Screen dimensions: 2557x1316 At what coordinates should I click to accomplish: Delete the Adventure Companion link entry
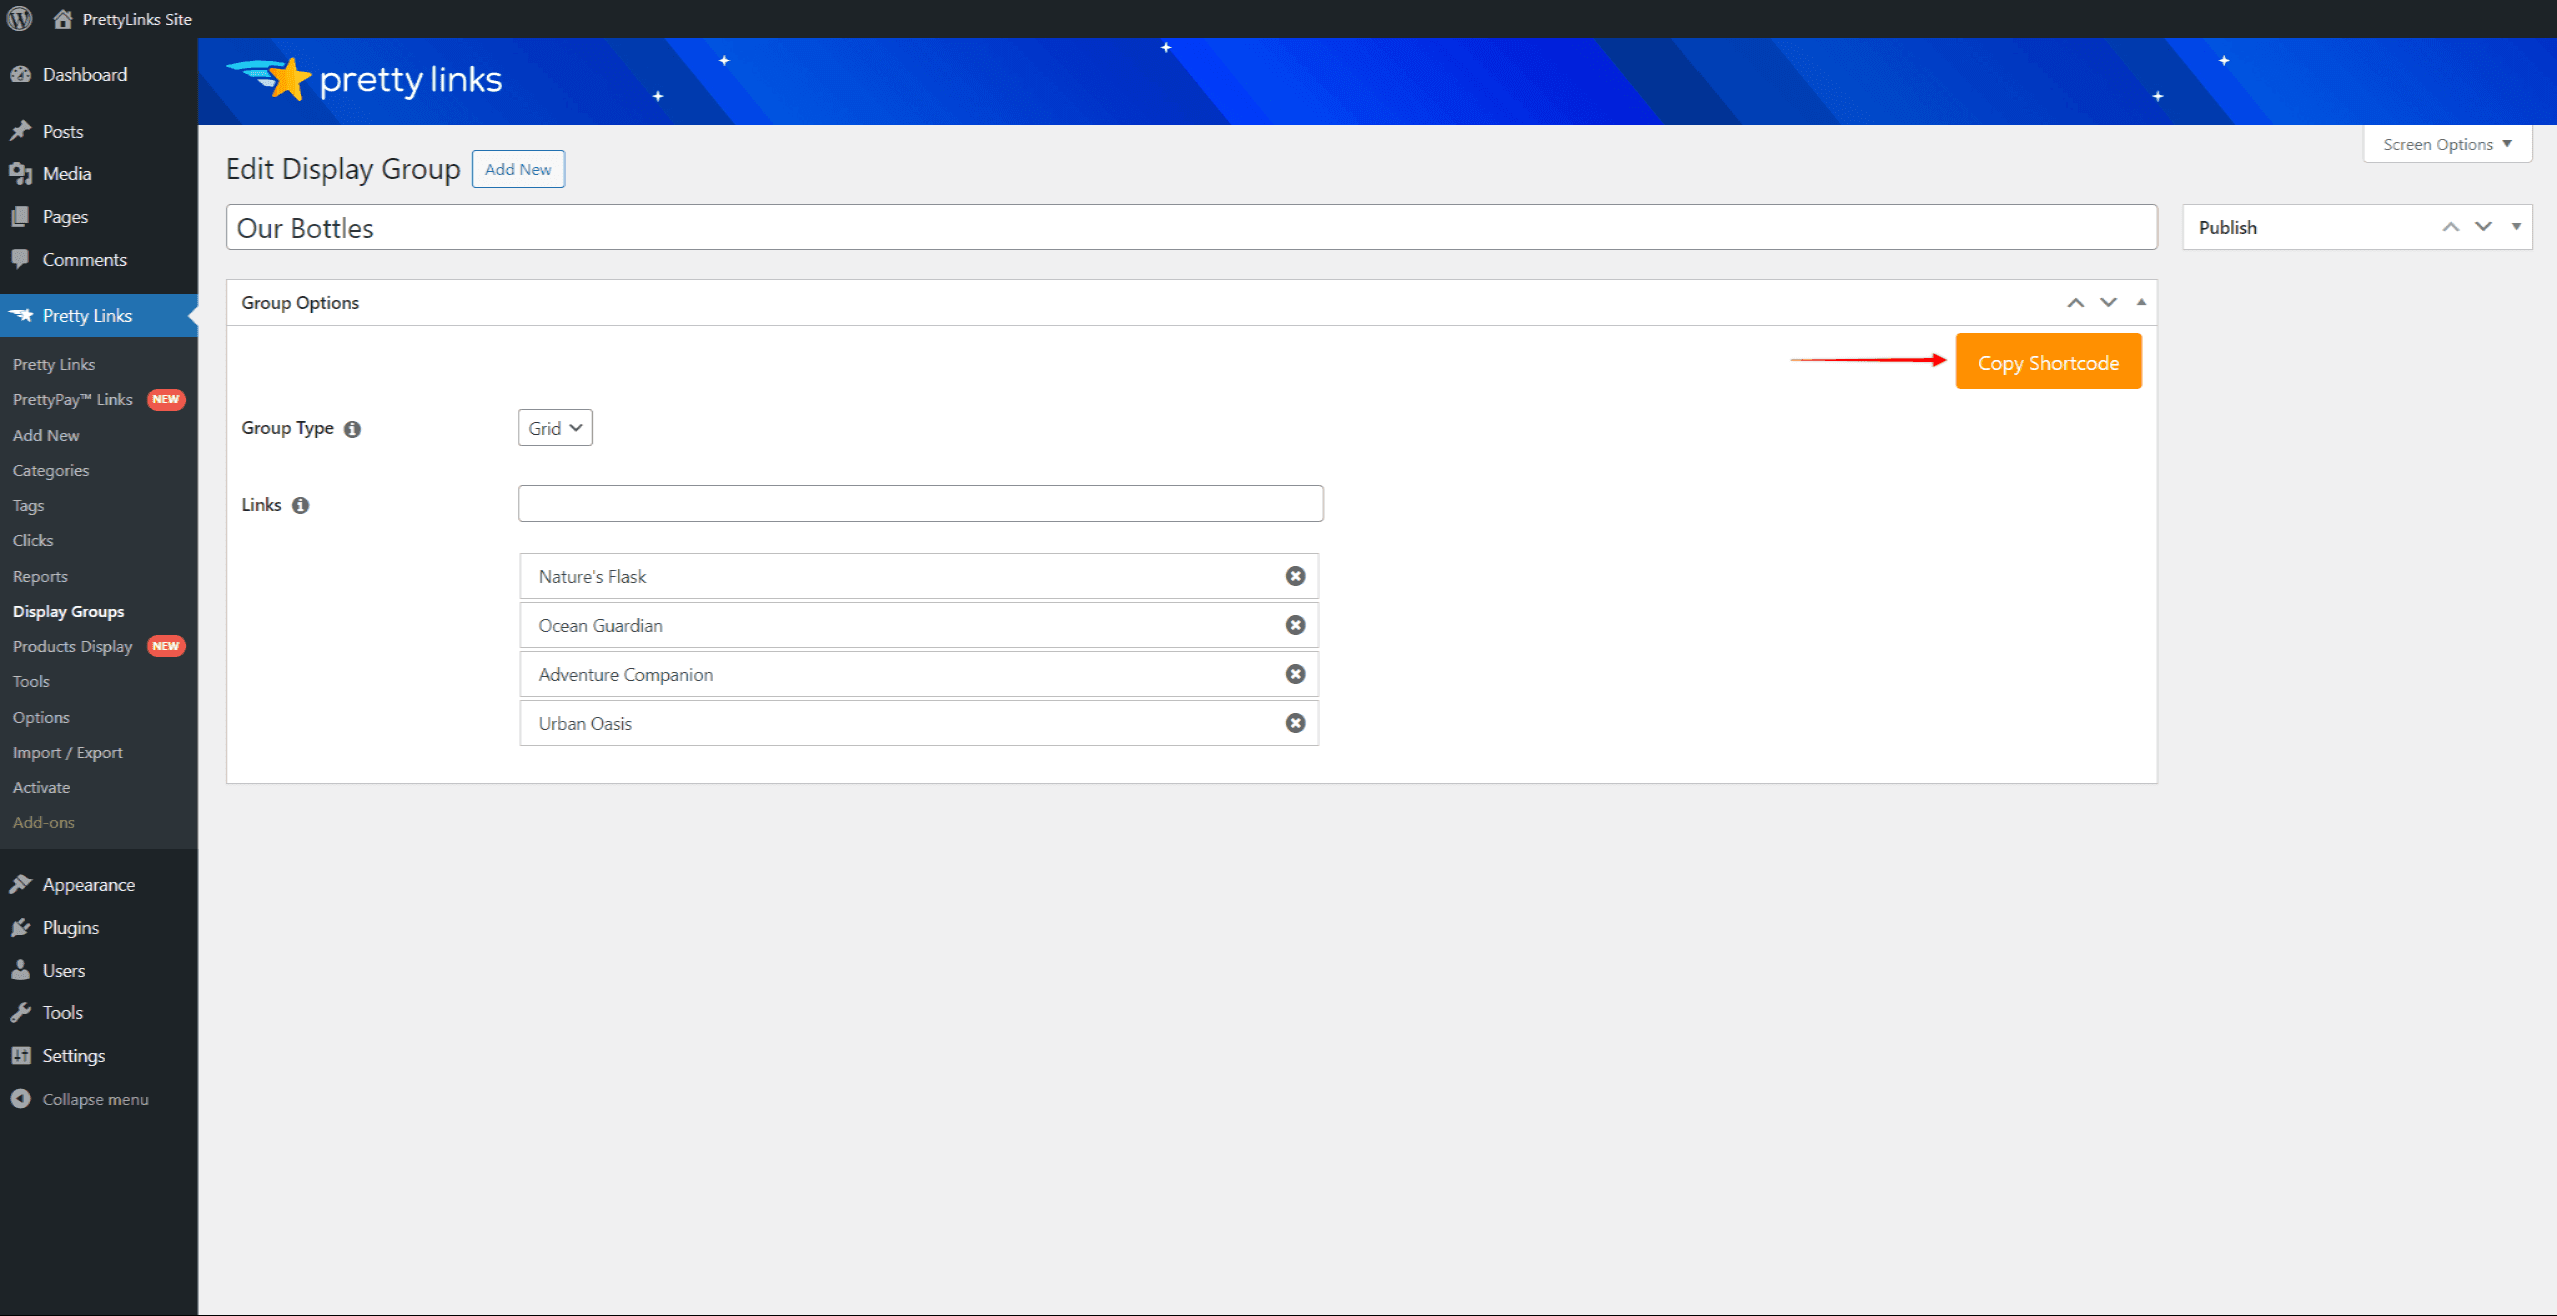pyautogui.click(x=1295, y=674)
